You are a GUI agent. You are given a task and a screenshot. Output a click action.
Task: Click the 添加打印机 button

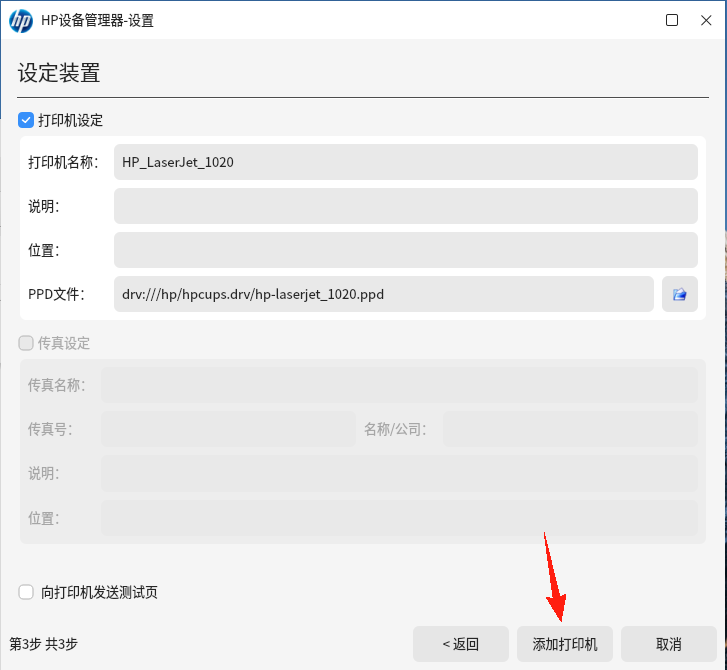pos(565,644)
